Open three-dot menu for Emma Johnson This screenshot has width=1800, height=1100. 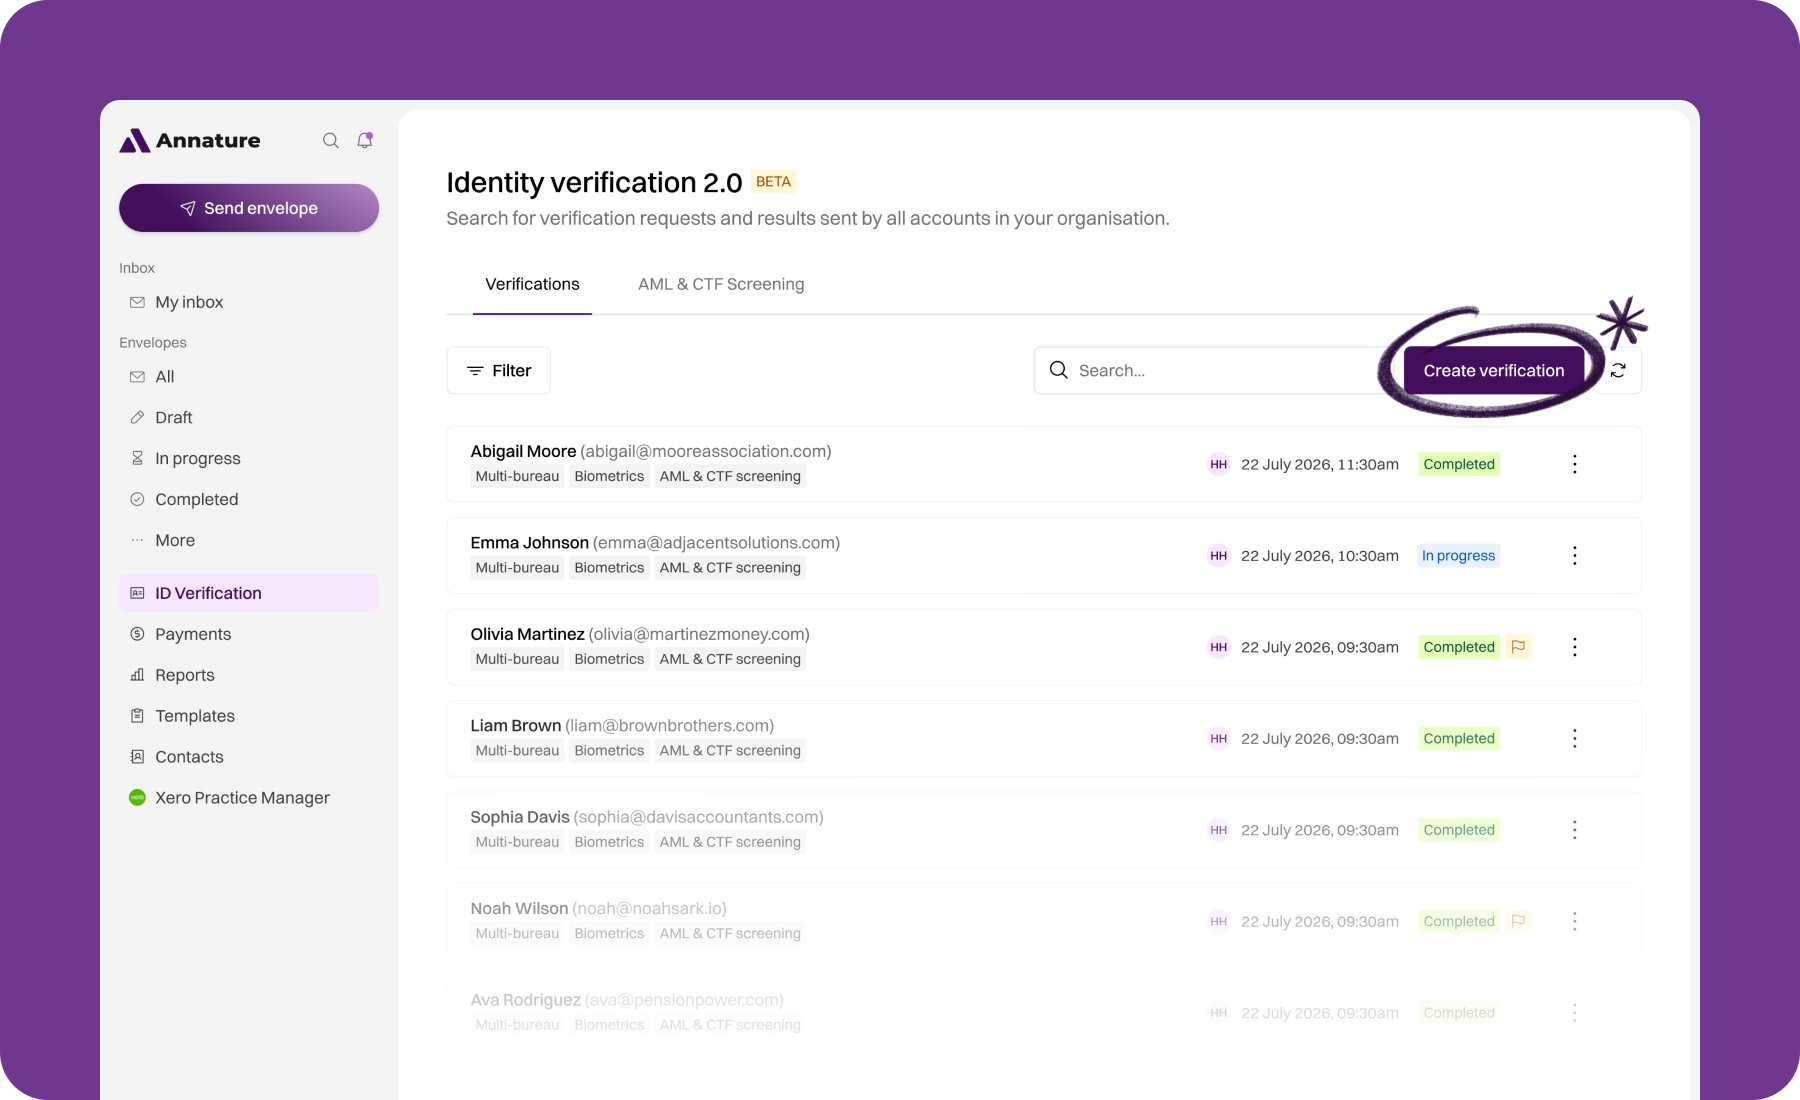1574,556
